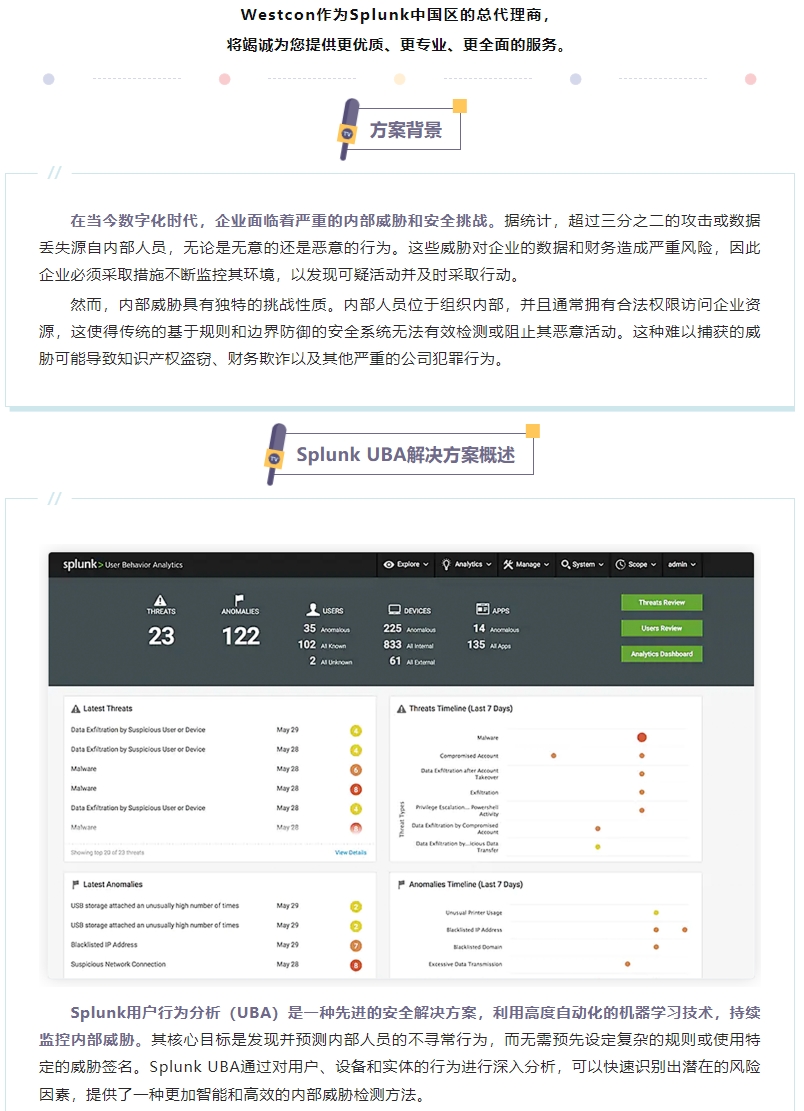Open the Explore dropdown menu
Image resolution: width=804 pixels, height=1111 pixels.
point(406,565)
